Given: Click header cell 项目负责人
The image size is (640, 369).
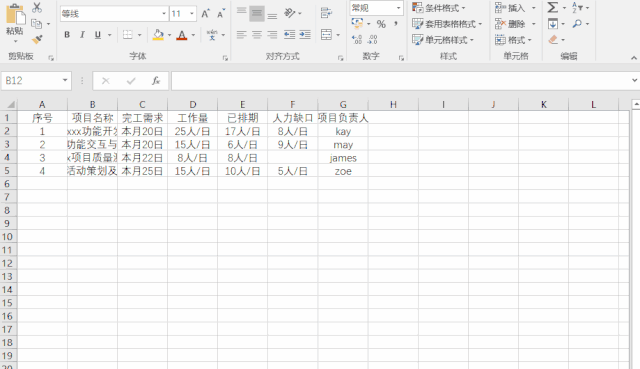Looking at the screenshot, I should click(343, 118).
